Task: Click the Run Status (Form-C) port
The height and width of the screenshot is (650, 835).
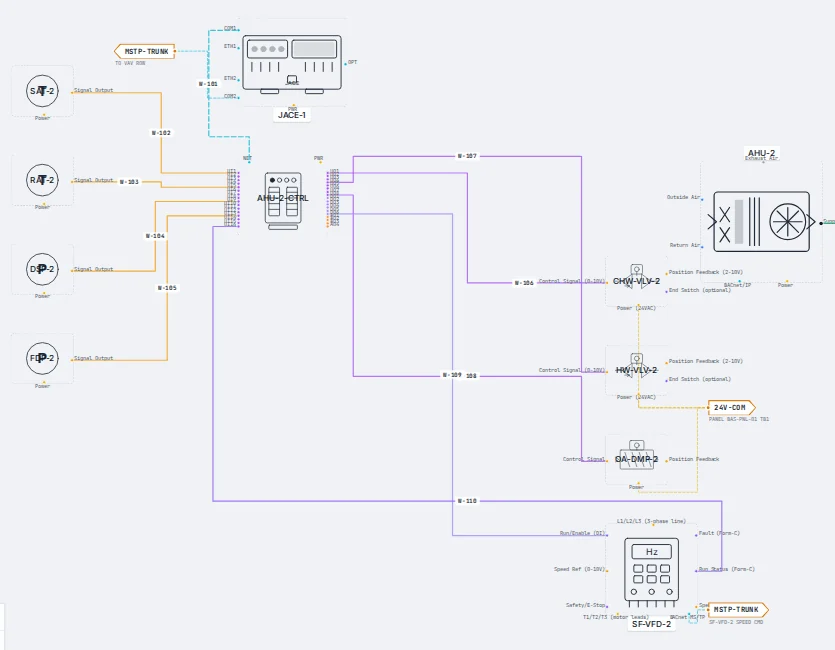Action: pos(696,571)
